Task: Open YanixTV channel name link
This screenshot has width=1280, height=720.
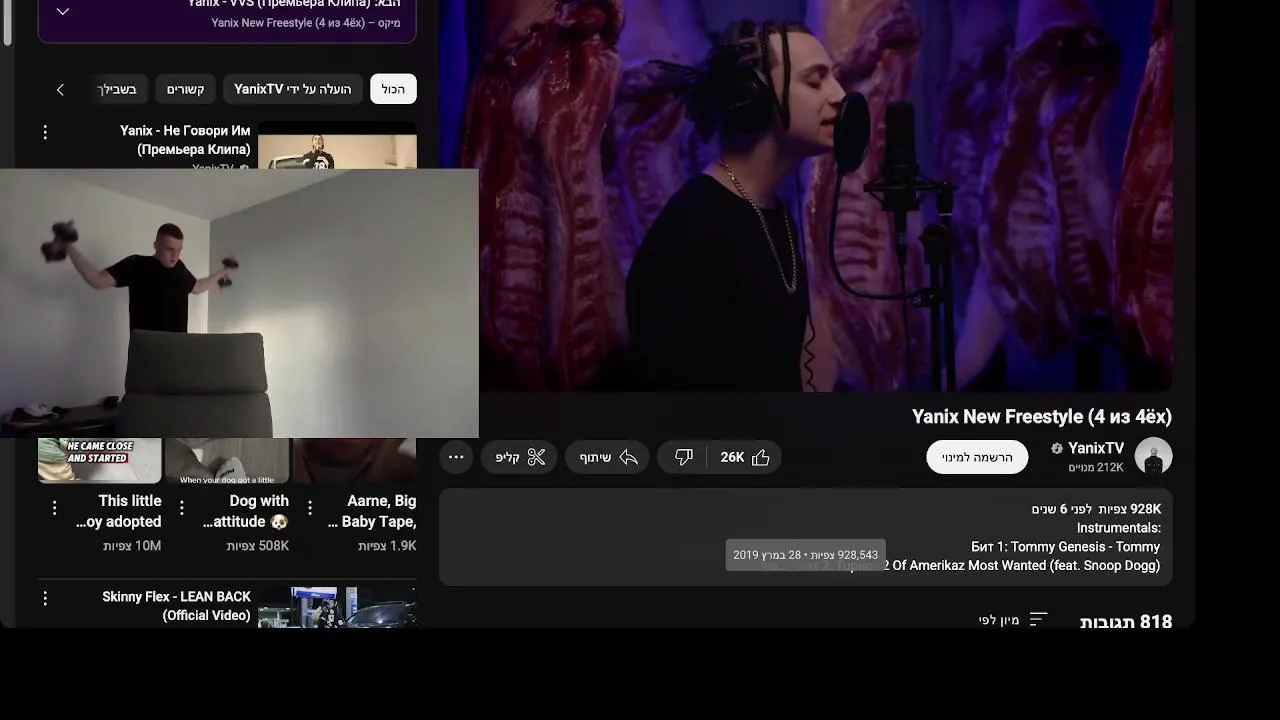Action: click(1096, 448)
